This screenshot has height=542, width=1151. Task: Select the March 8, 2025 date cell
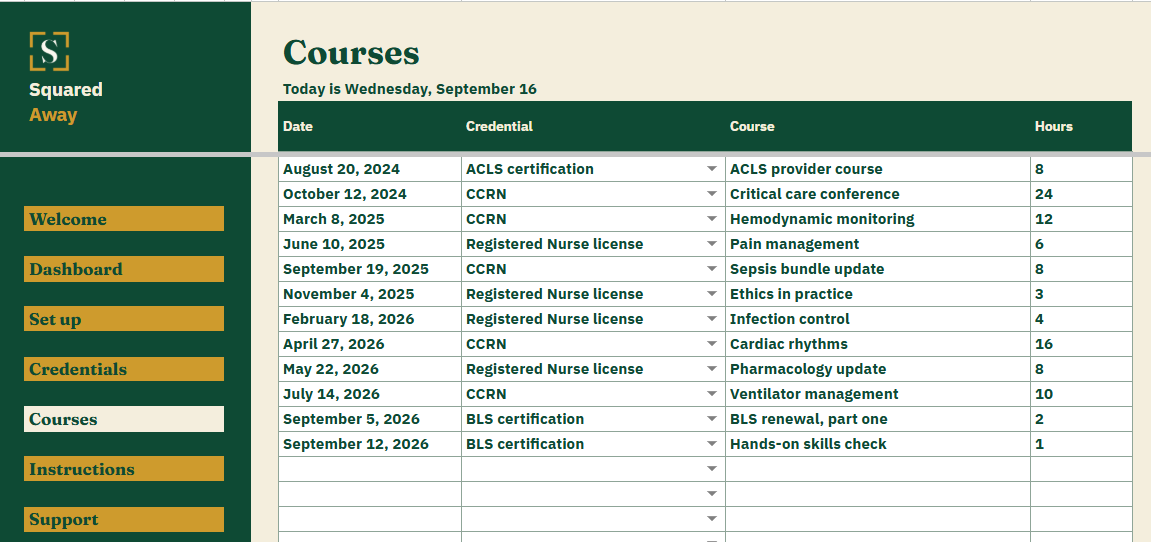370,219
